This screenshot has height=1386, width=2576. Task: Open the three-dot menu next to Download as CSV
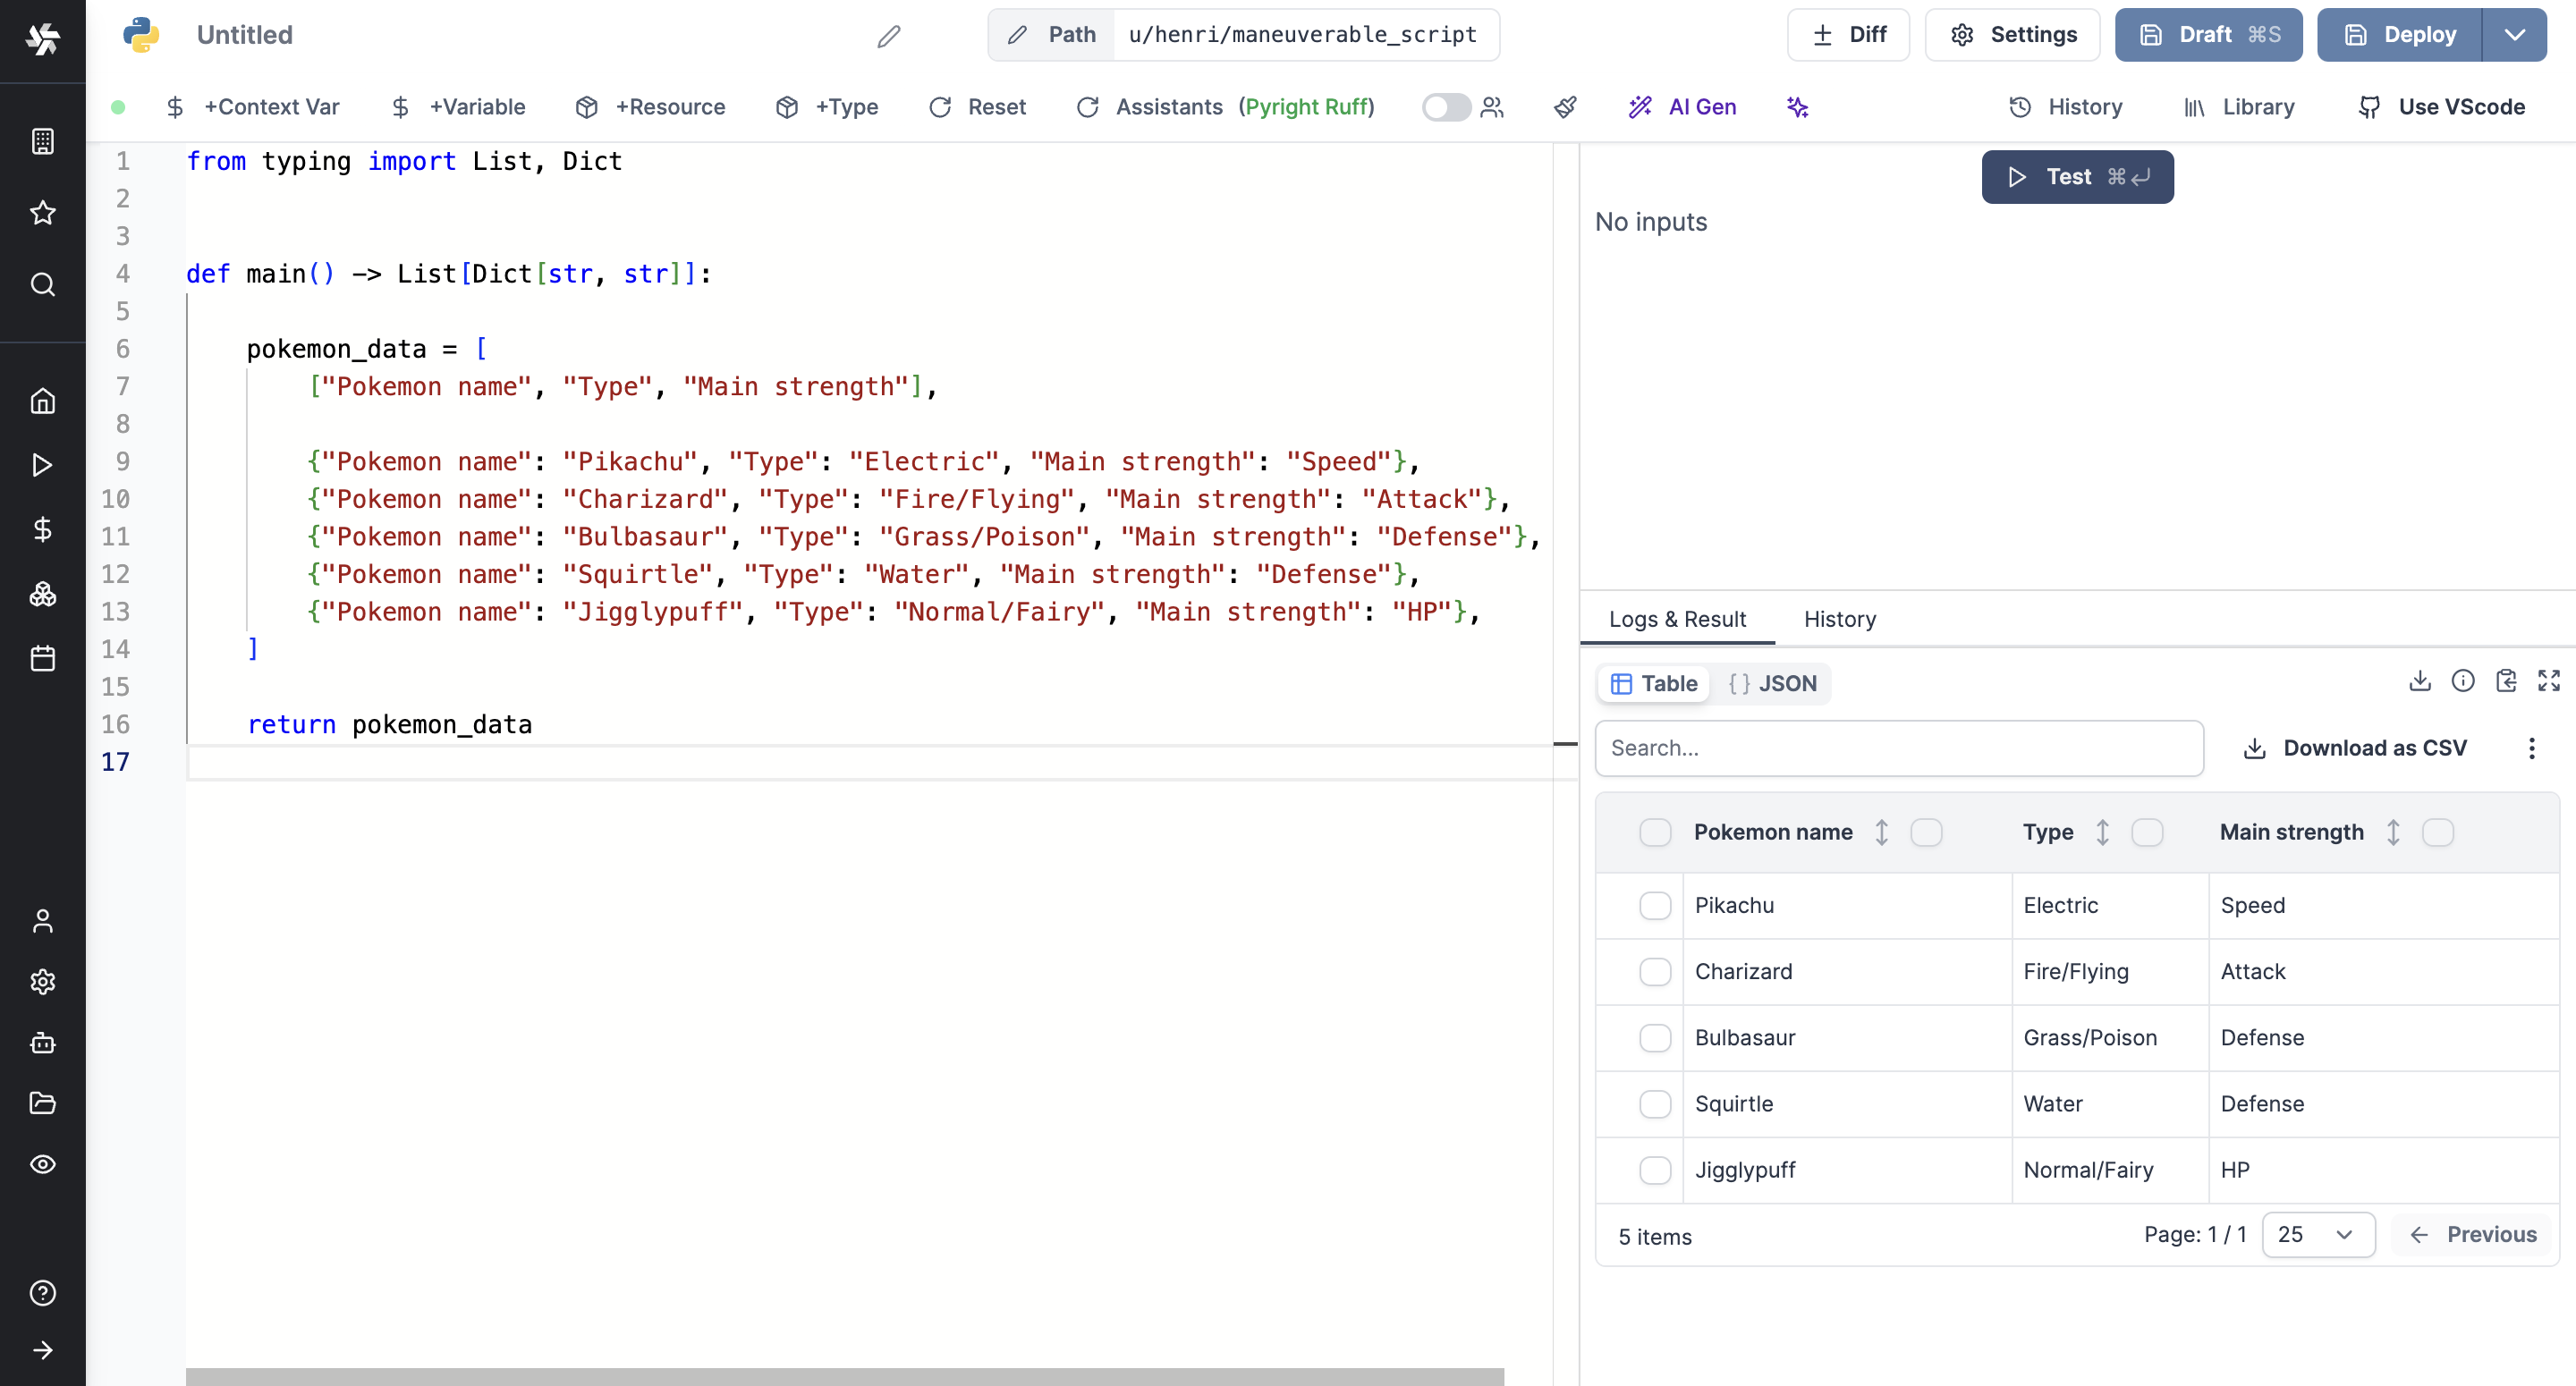[2531, 748]
